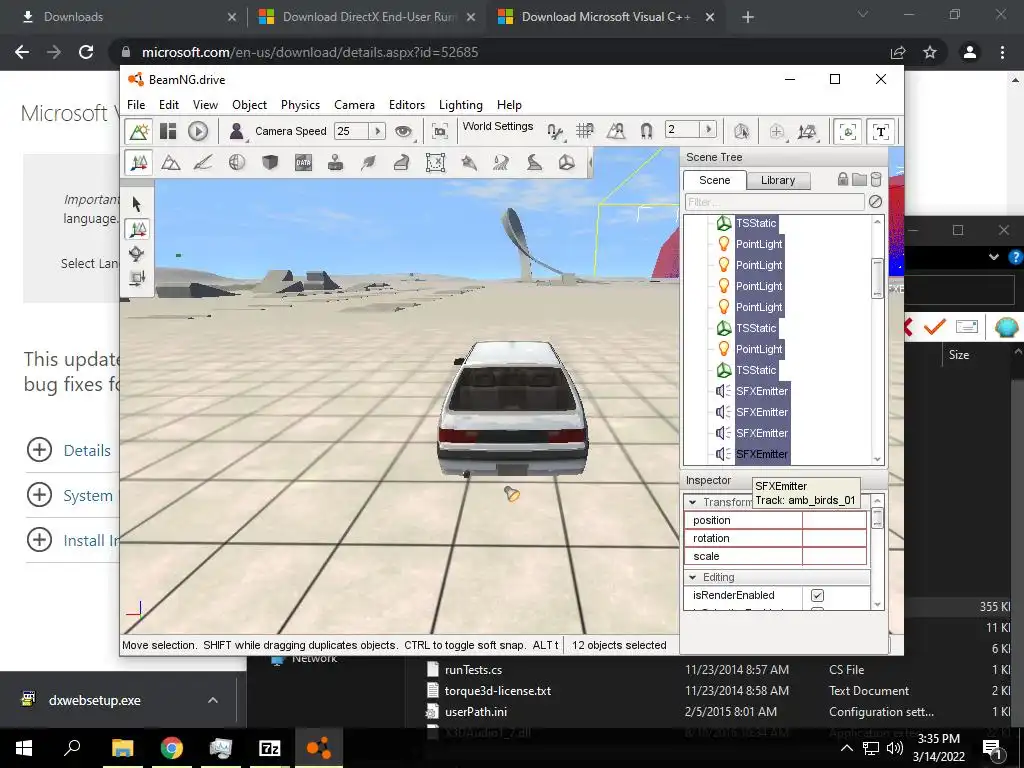The height and width of the screenshot is (768, 1024).
Task: Select userPath.ini in file explorer
Action: point(476,711)
